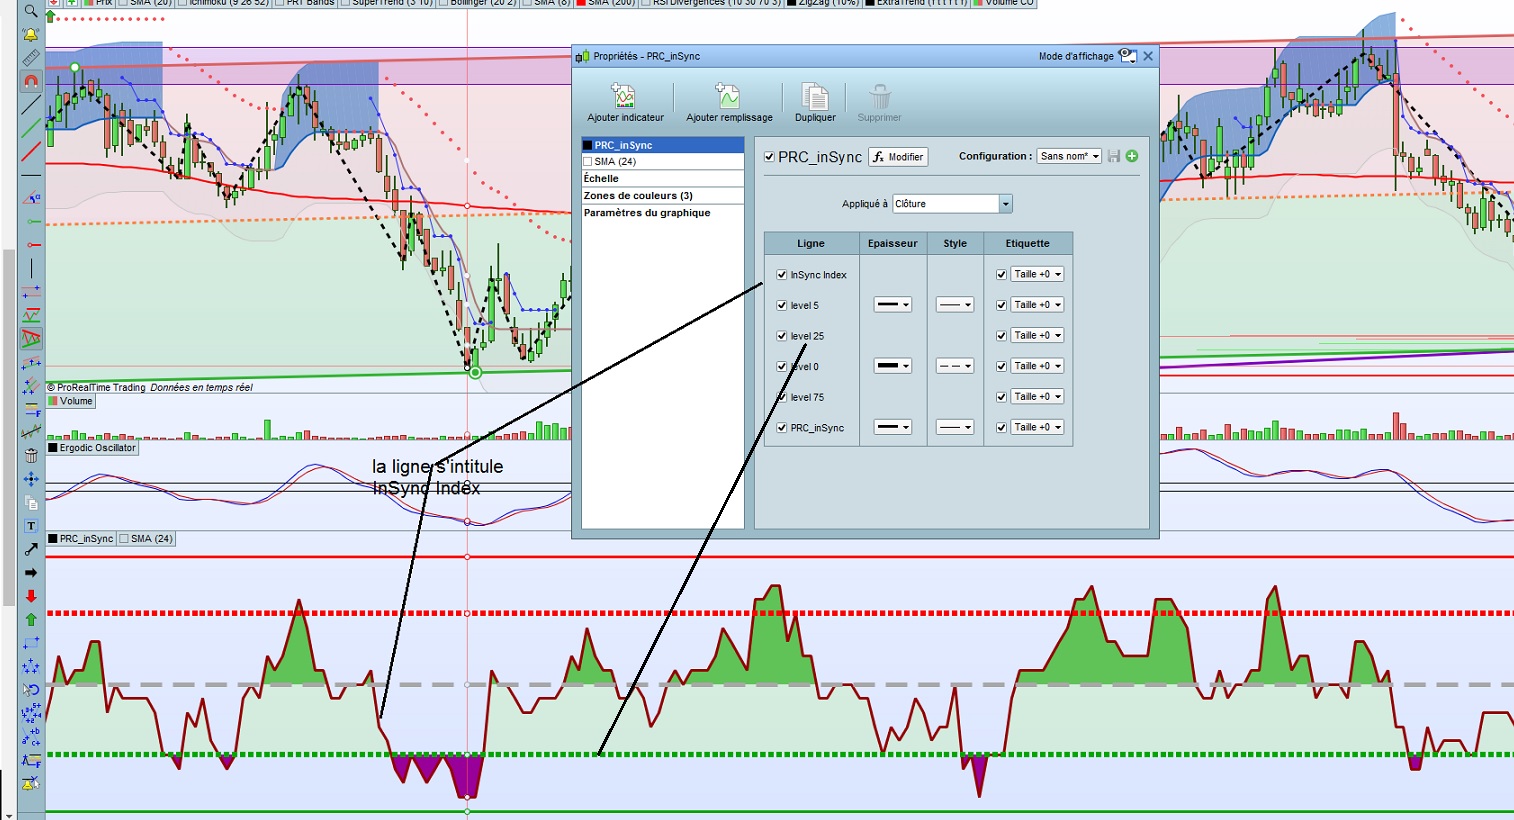The image size is (1514, 820).
Task: Select the text annotation tool
Action: [31, 526]
